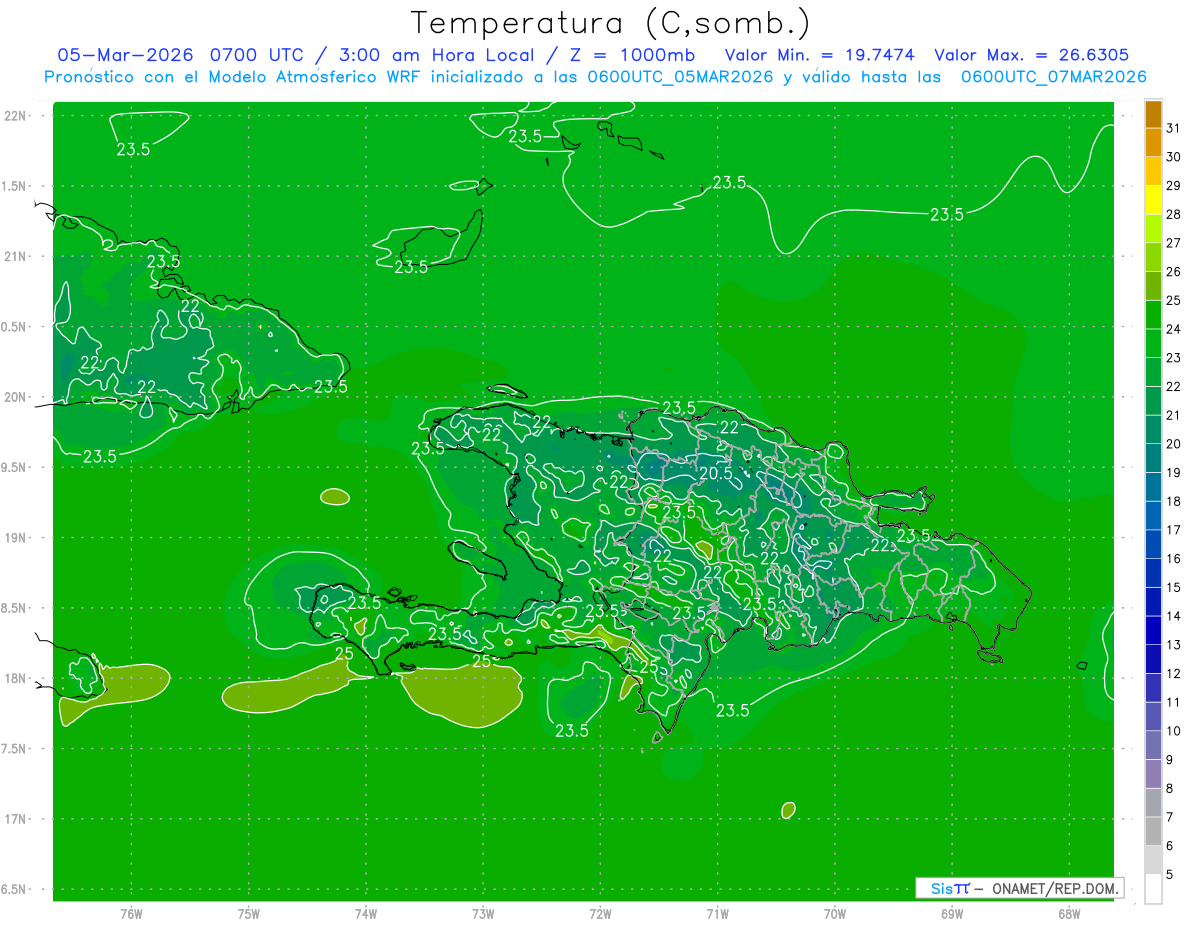Viewport: 1200px width, 927px height.
Task: Click the valid-until time "0600UTC_07MAR2026"
Action: coord(1053,77)
